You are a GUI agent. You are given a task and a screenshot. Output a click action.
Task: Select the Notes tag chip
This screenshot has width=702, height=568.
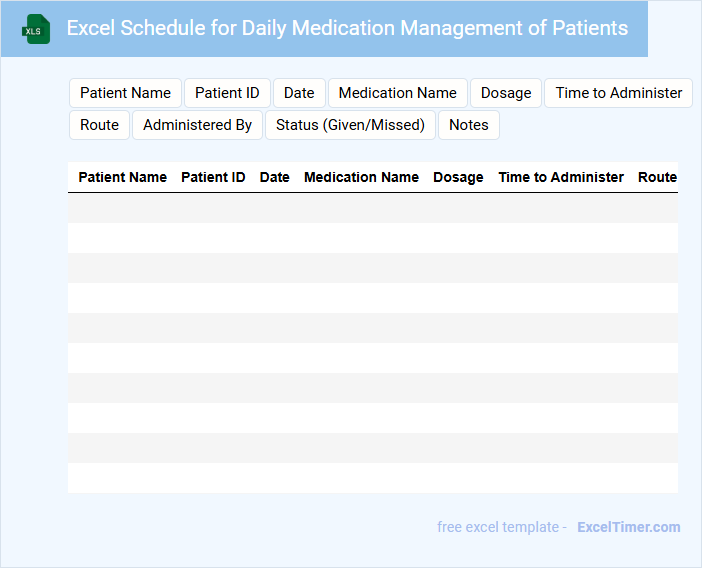click(468, 125)
